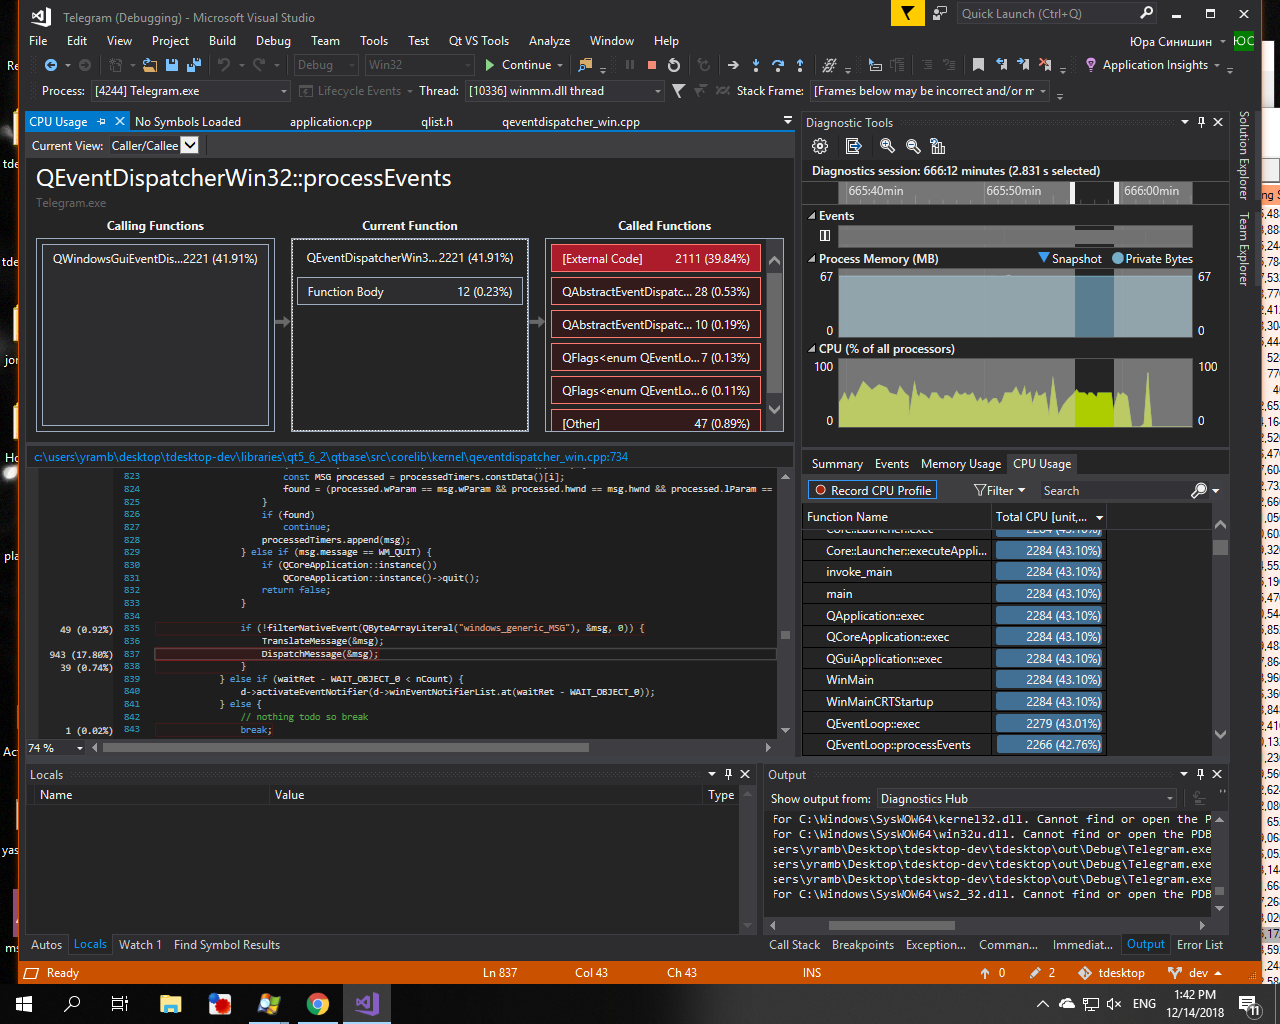This screenshot has width=1280, height=1024.
Task: Click Zoom Out in Diagnostic Tools
Action: pos(912,146)
